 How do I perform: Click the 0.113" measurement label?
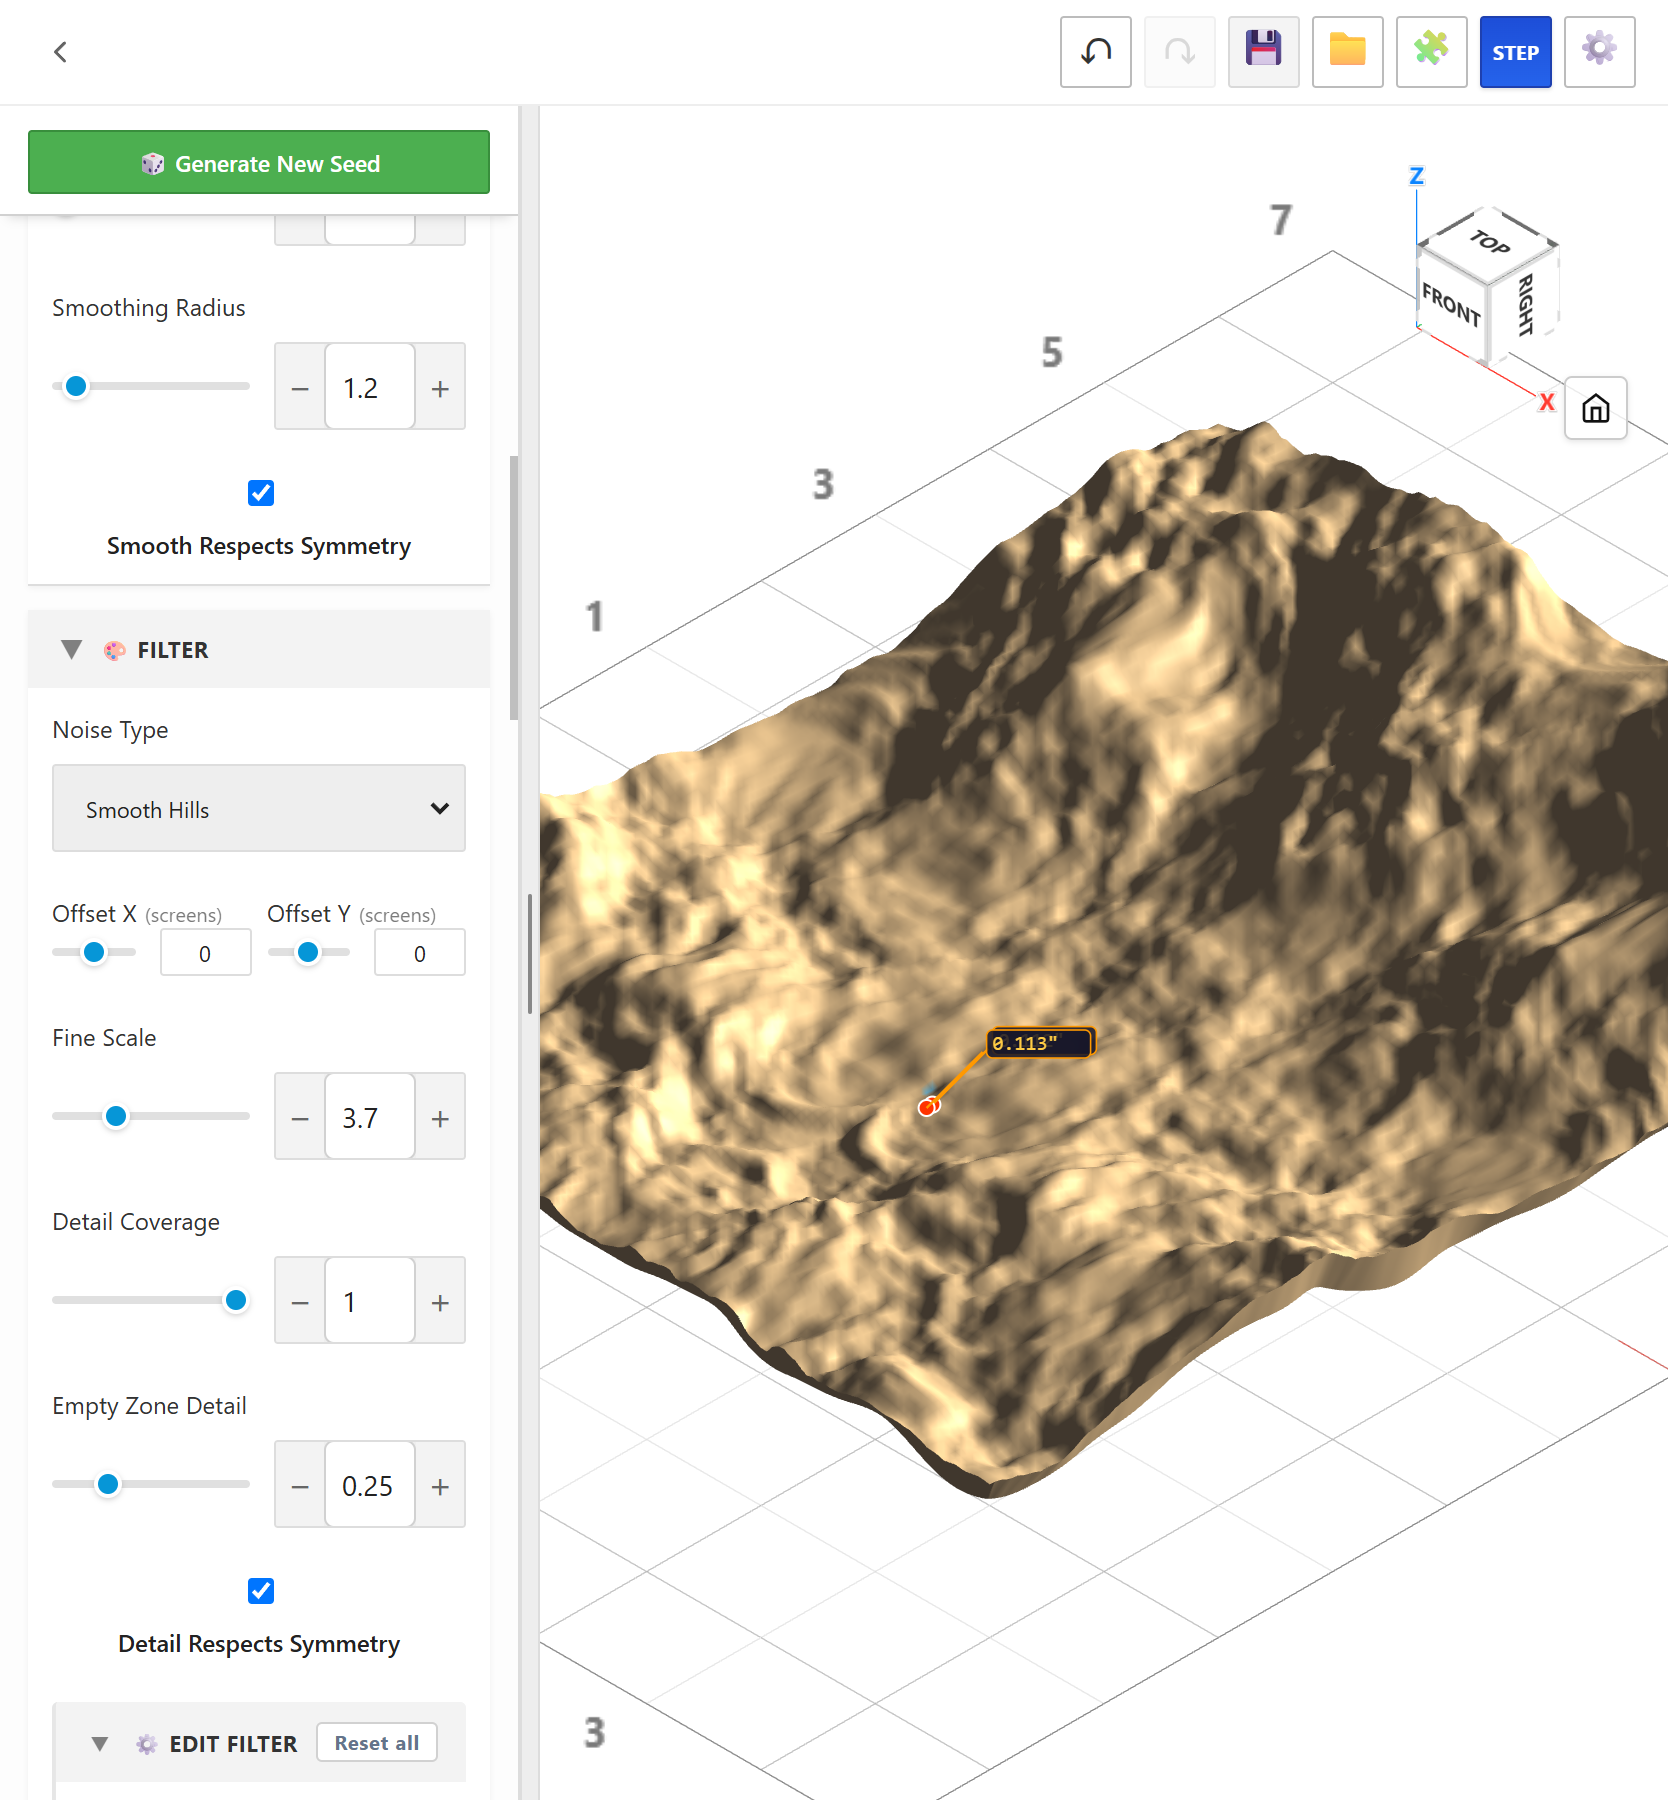pyautogui.click(x=1040, y=1043)
